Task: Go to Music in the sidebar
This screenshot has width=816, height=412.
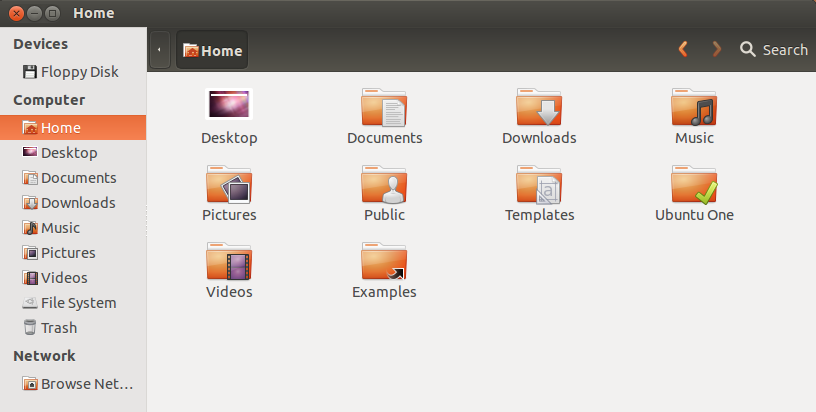Action: point(73,228)
